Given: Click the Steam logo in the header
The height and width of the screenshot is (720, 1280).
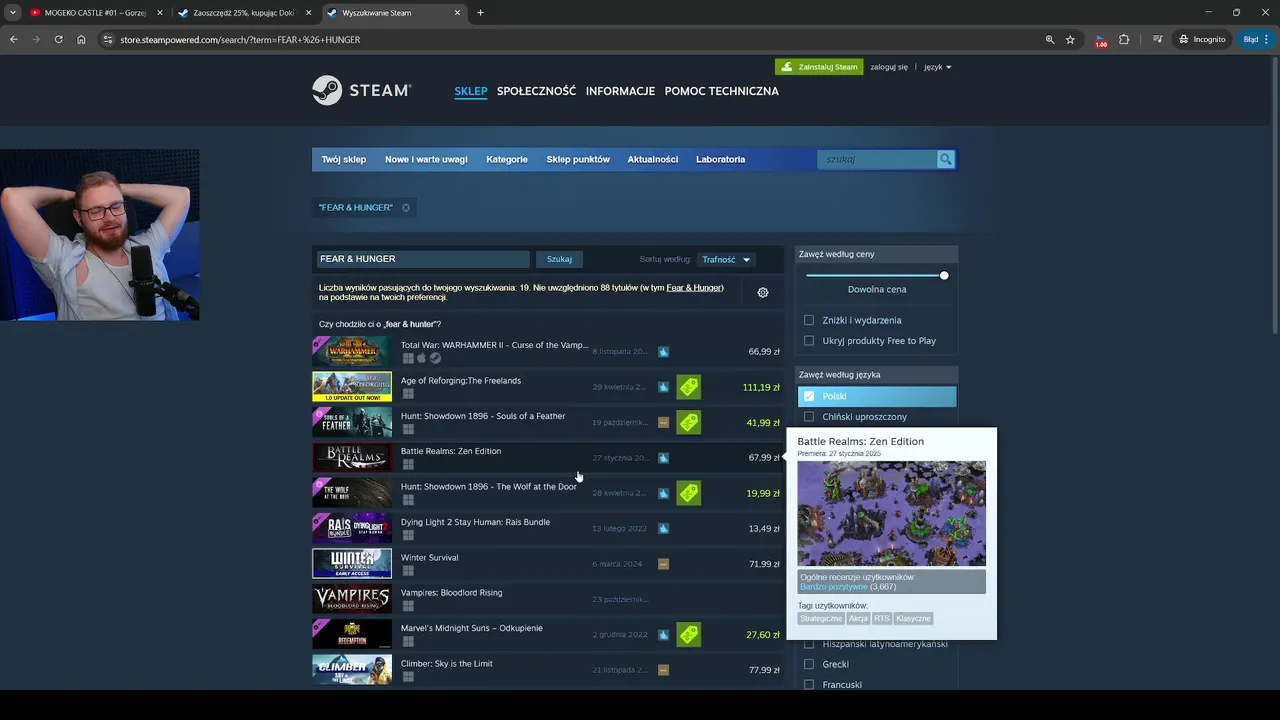Looking at the screenshot, I should click(361, 90).
